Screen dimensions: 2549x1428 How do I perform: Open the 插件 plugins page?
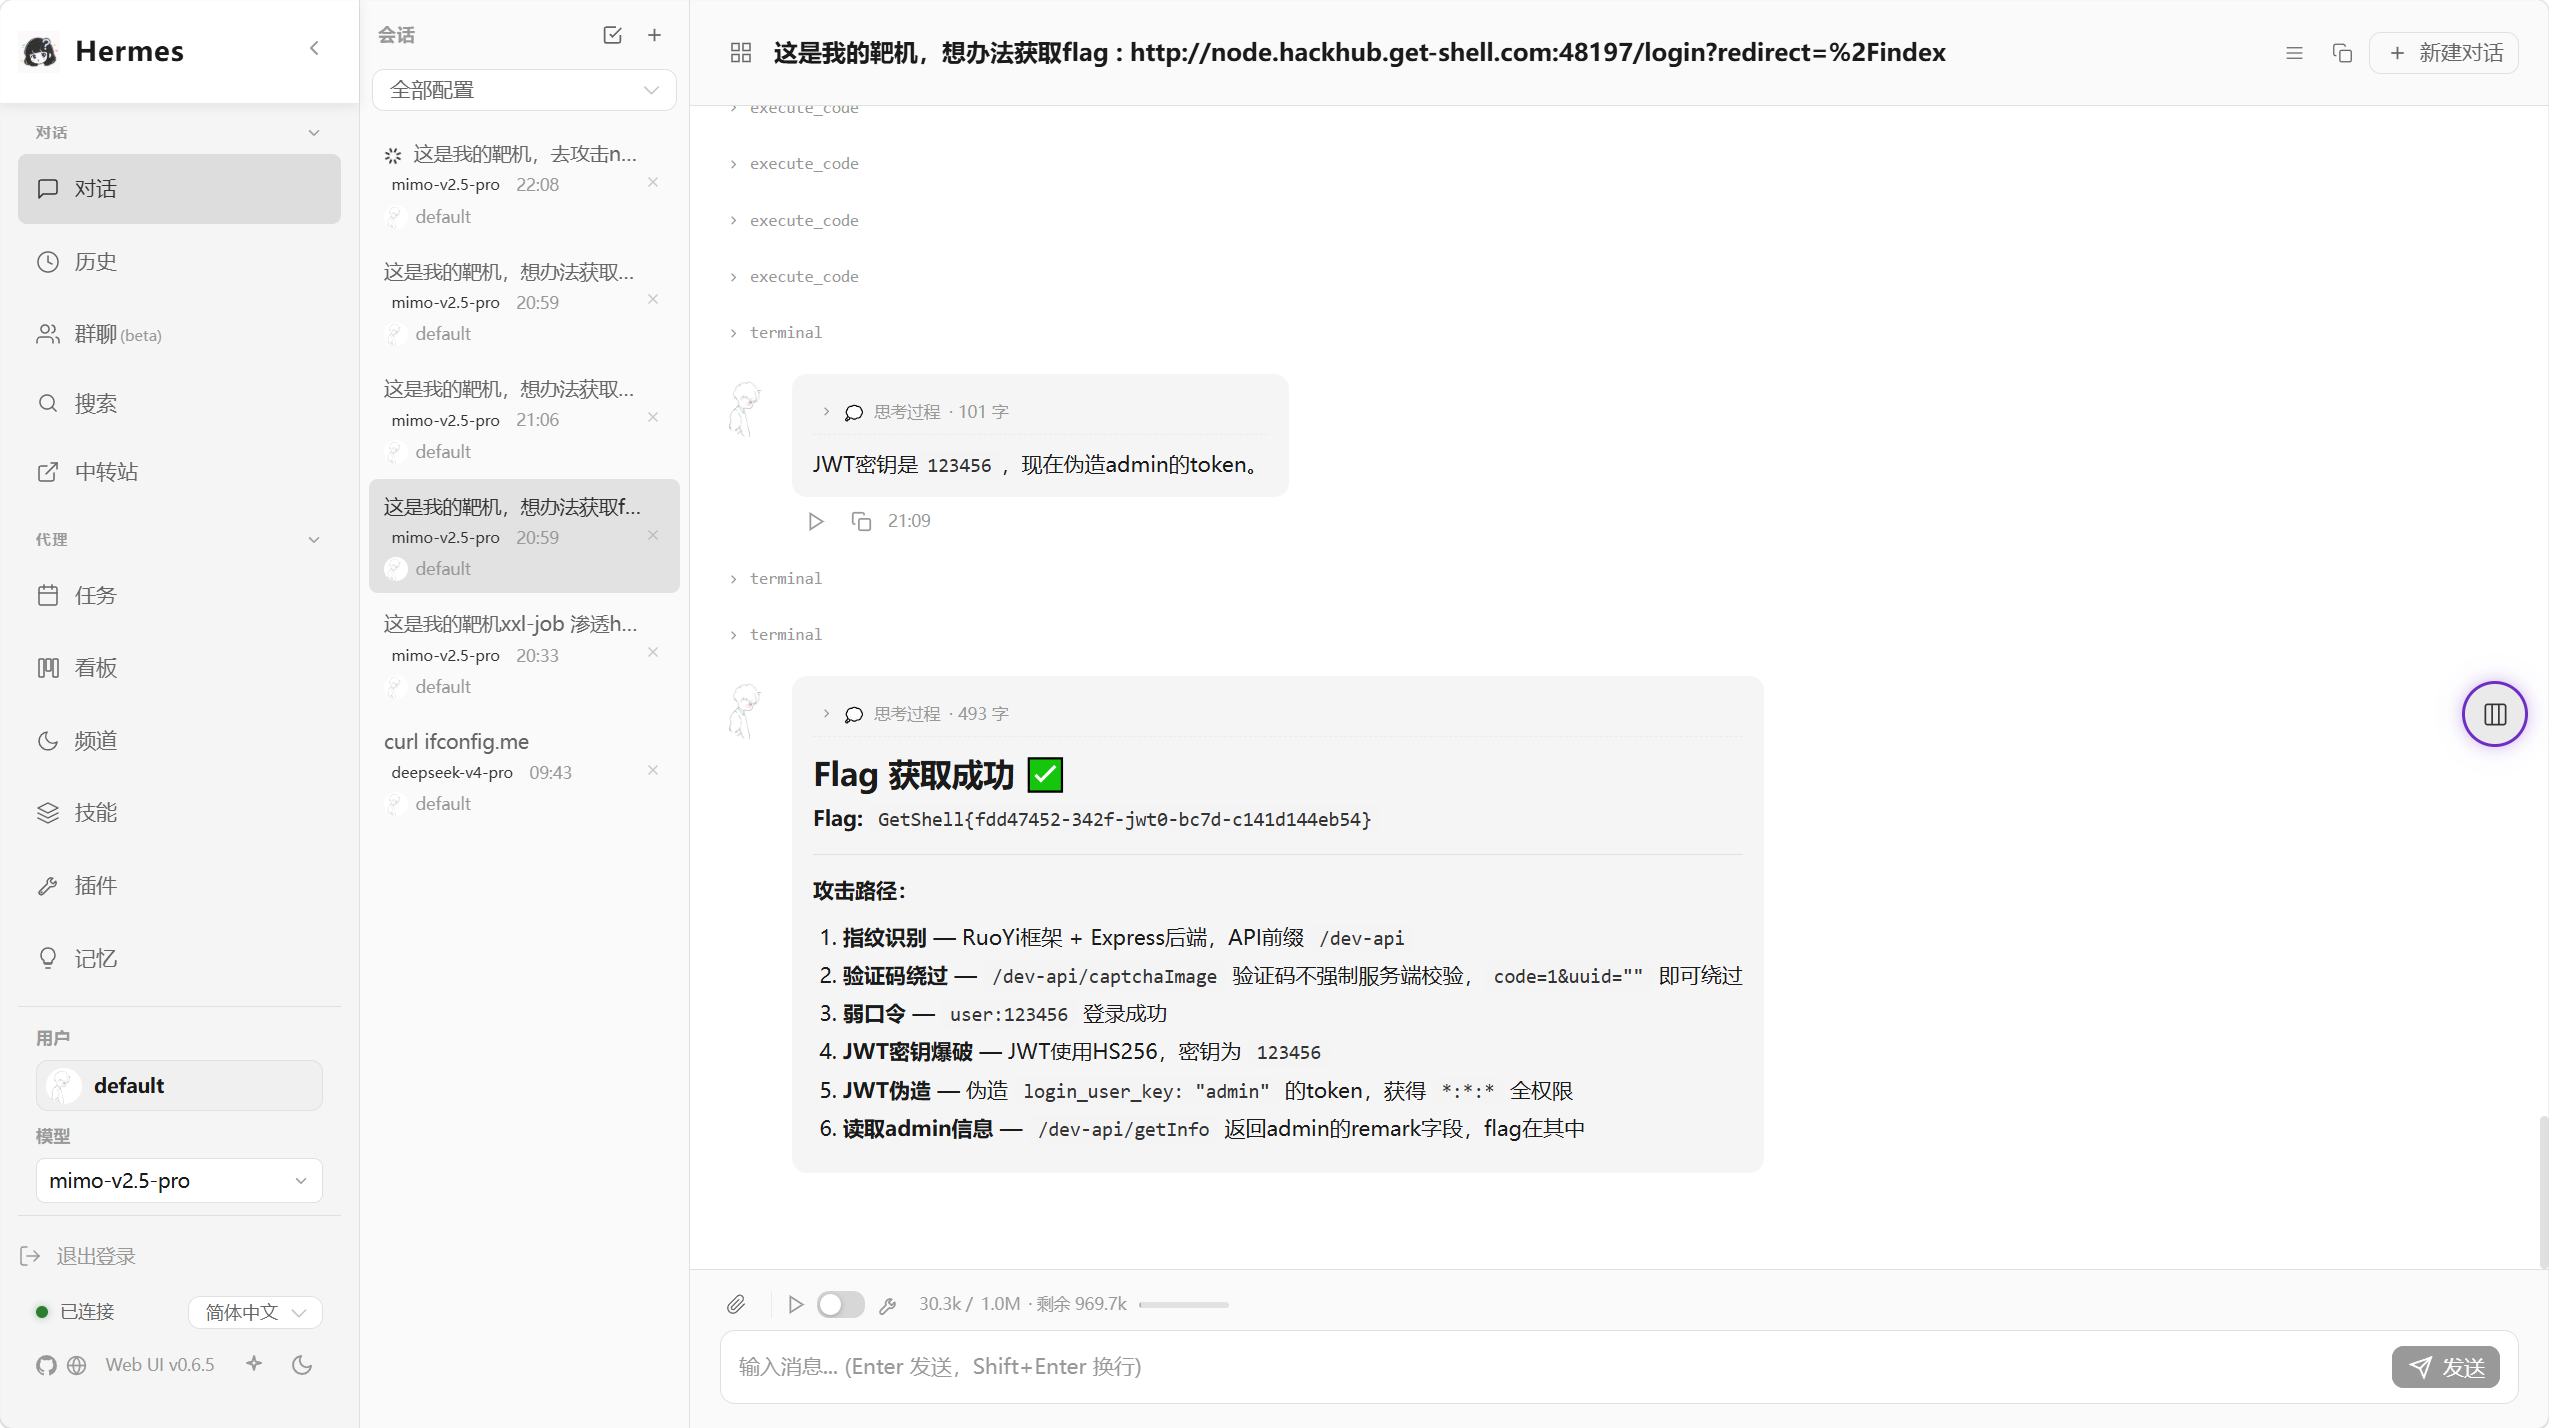[x=179, y=886]
